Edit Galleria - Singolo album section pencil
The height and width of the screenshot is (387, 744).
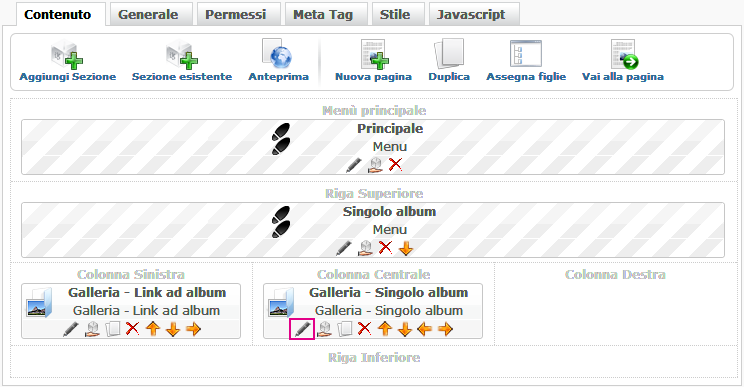pyautogui.click(x=302, y=329)
